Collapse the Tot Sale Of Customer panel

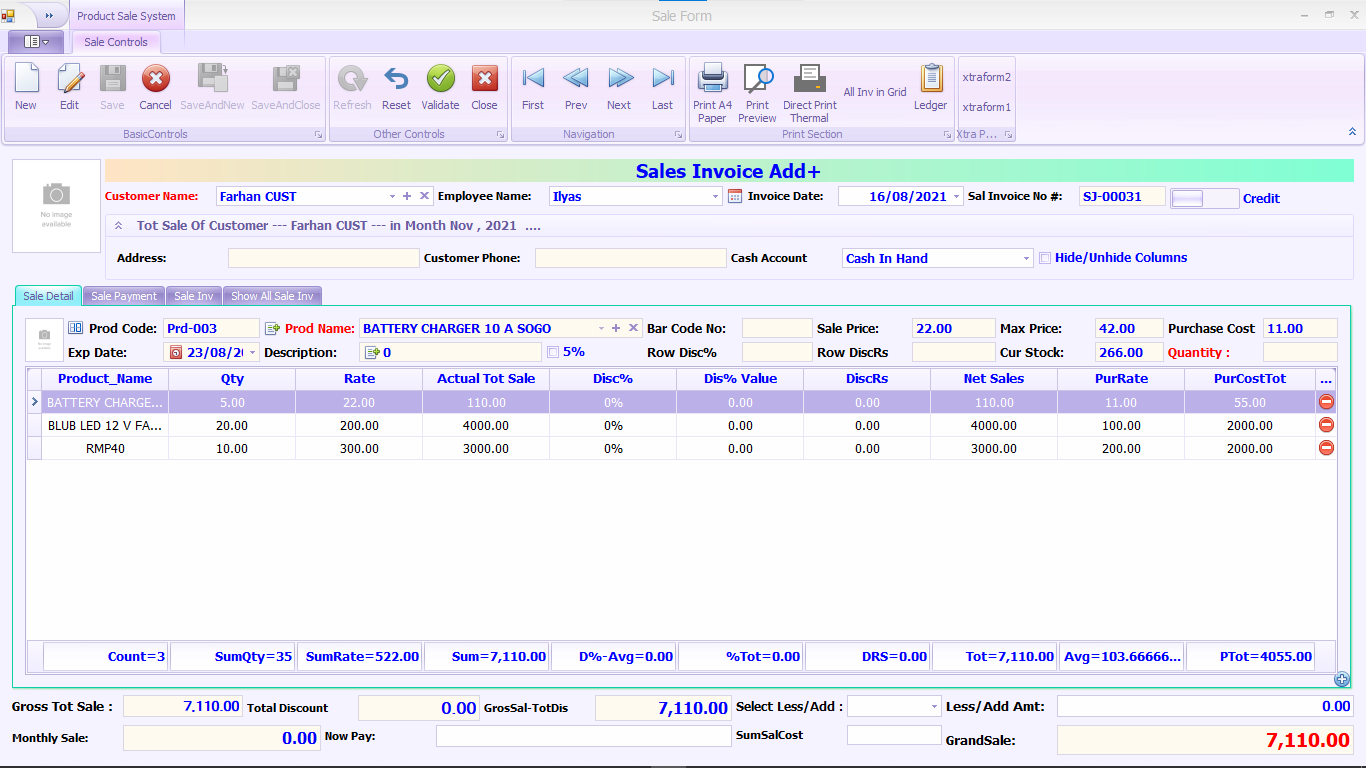click(x=118, y=226)
